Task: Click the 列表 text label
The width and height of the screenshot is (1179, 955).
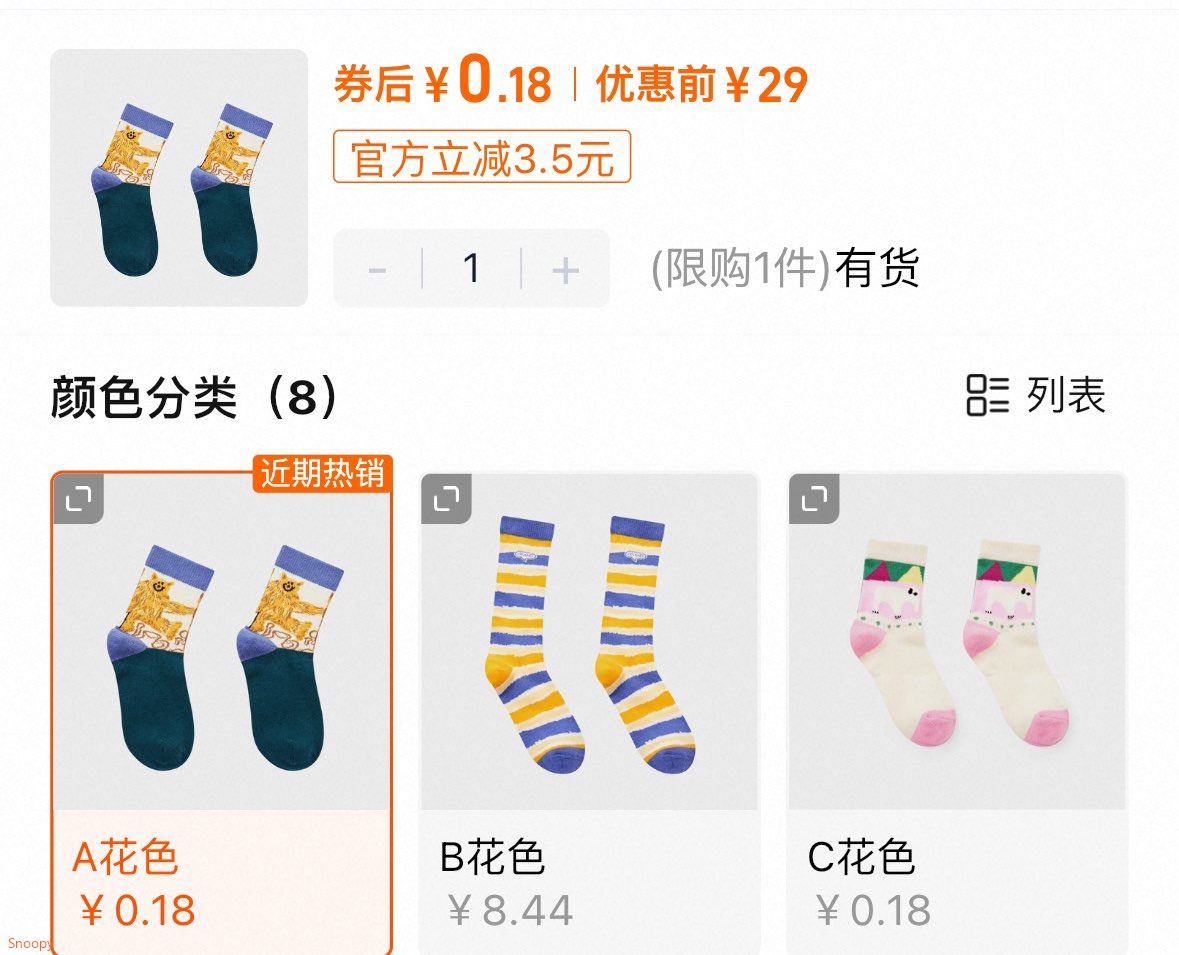Action: point(1066,395)
